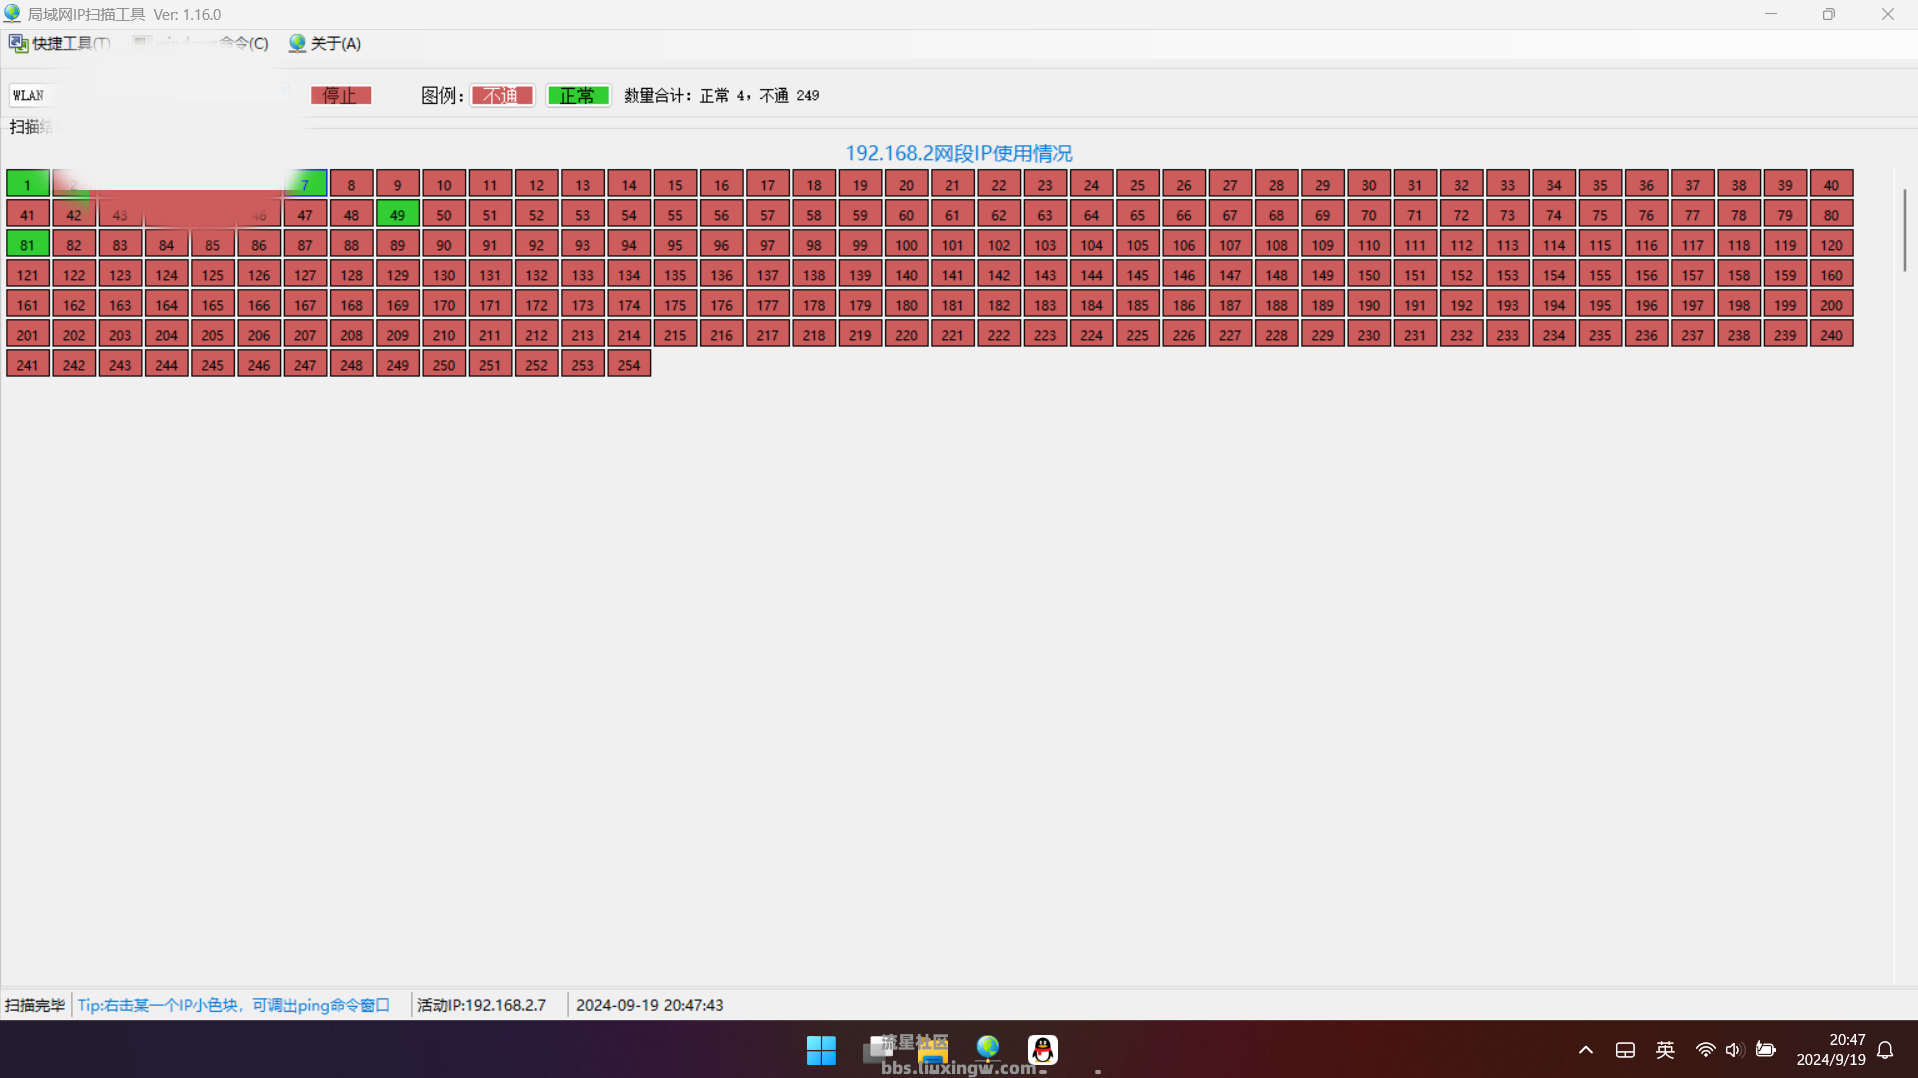
Task: Select IP block 254
Action: (629, 364)
